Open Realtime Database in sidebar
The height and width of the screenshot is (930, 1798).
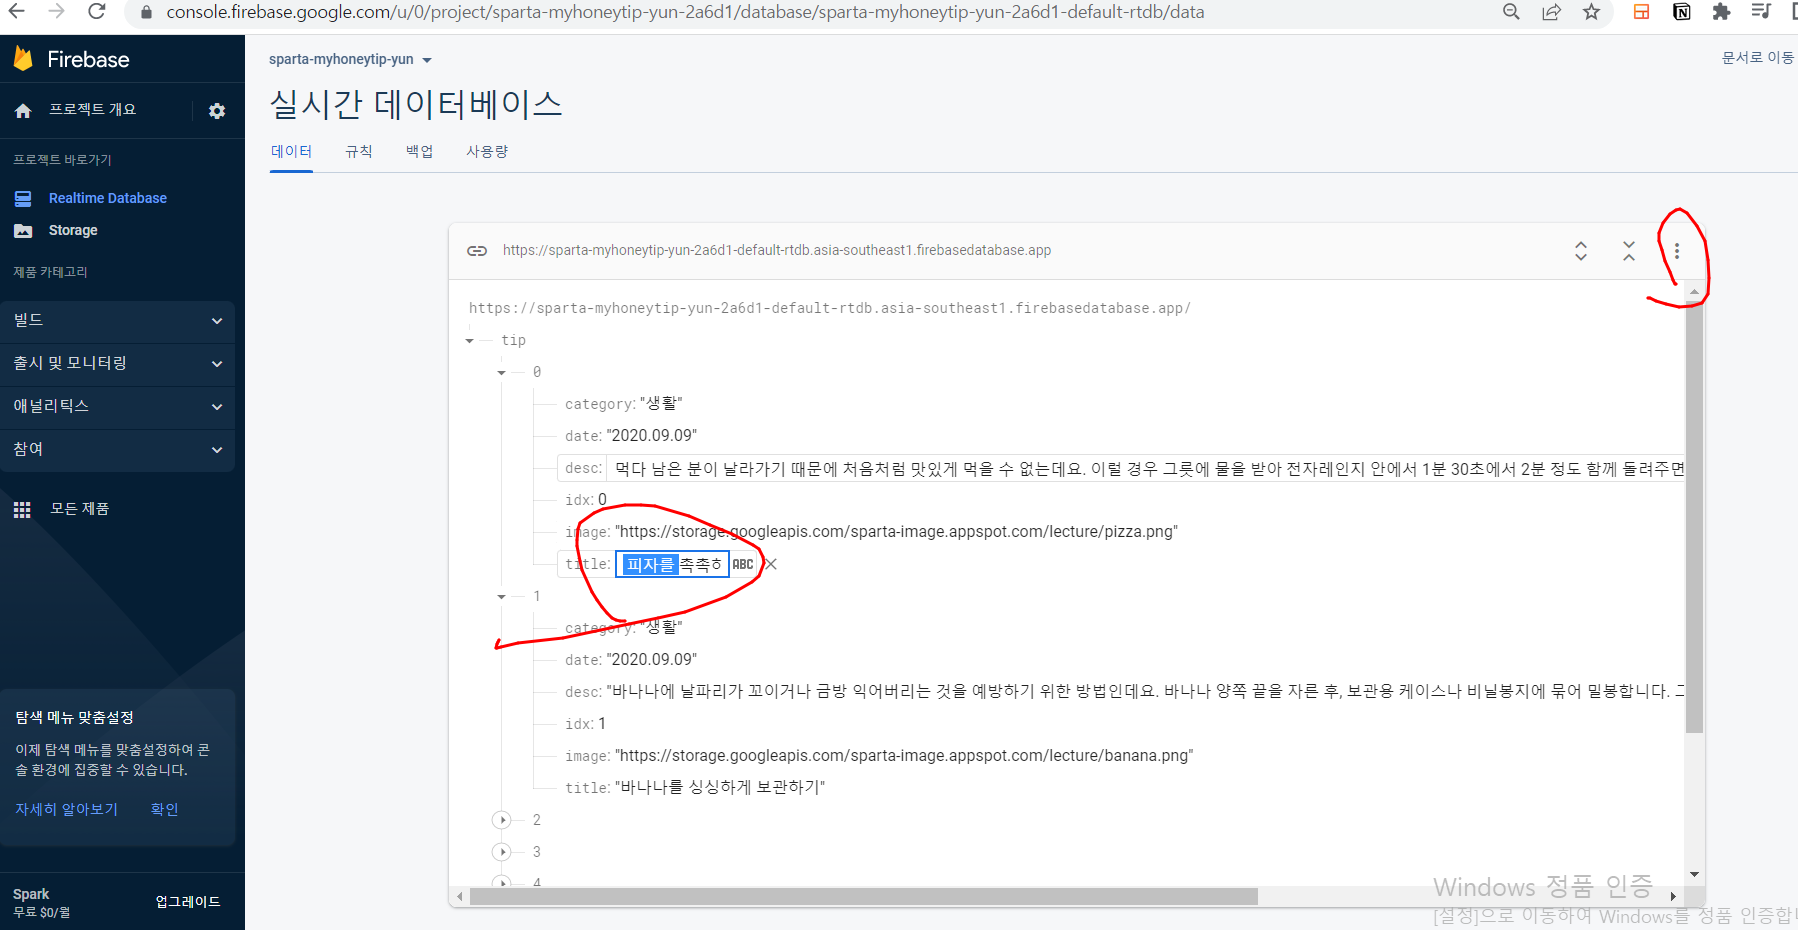pyautogui.click(x=108, y=198)
